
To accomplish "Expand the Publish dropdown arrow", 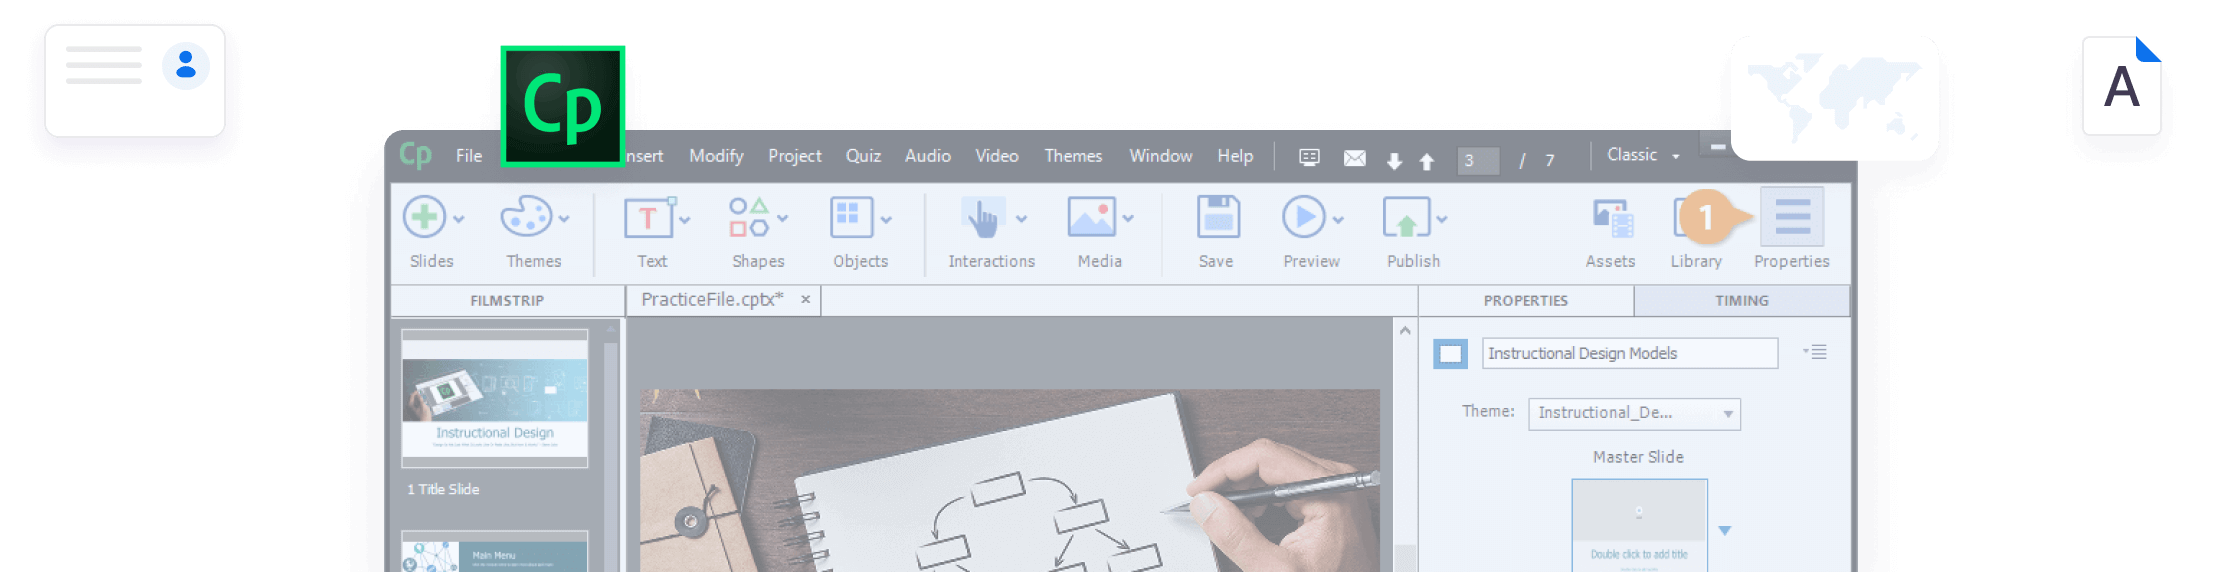I will point(1442,219).
